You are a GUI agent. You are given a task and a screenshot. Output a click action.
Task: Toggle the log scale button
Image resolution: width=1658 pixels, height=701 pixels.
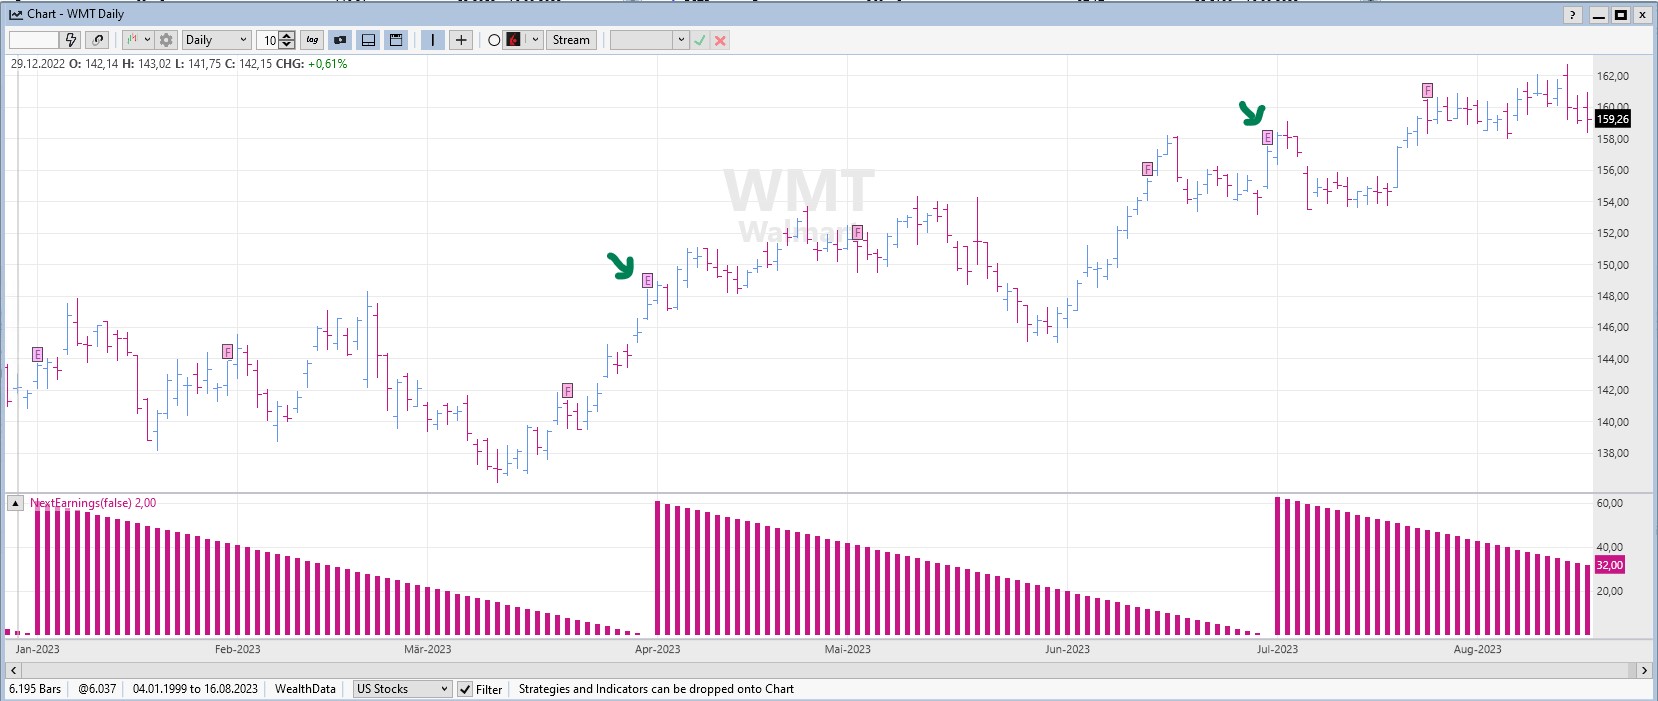(x=313, y=40)
